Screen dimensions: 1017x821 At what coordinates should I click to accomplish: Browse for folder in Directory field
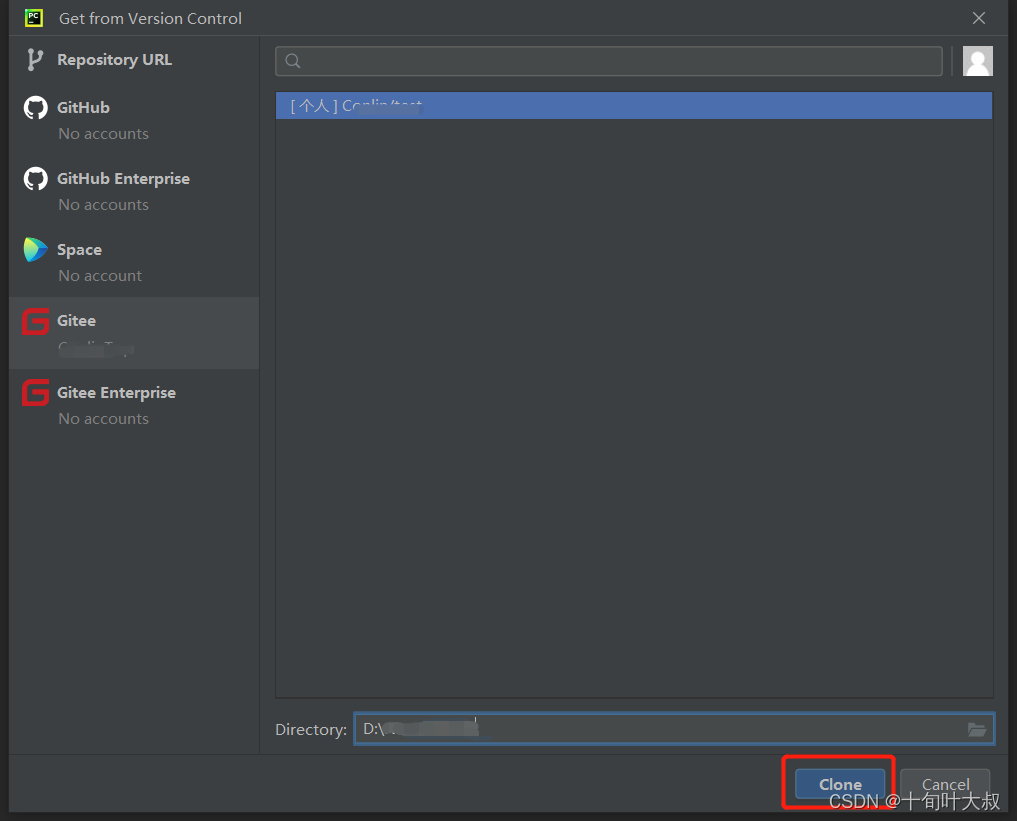[977, 730]
